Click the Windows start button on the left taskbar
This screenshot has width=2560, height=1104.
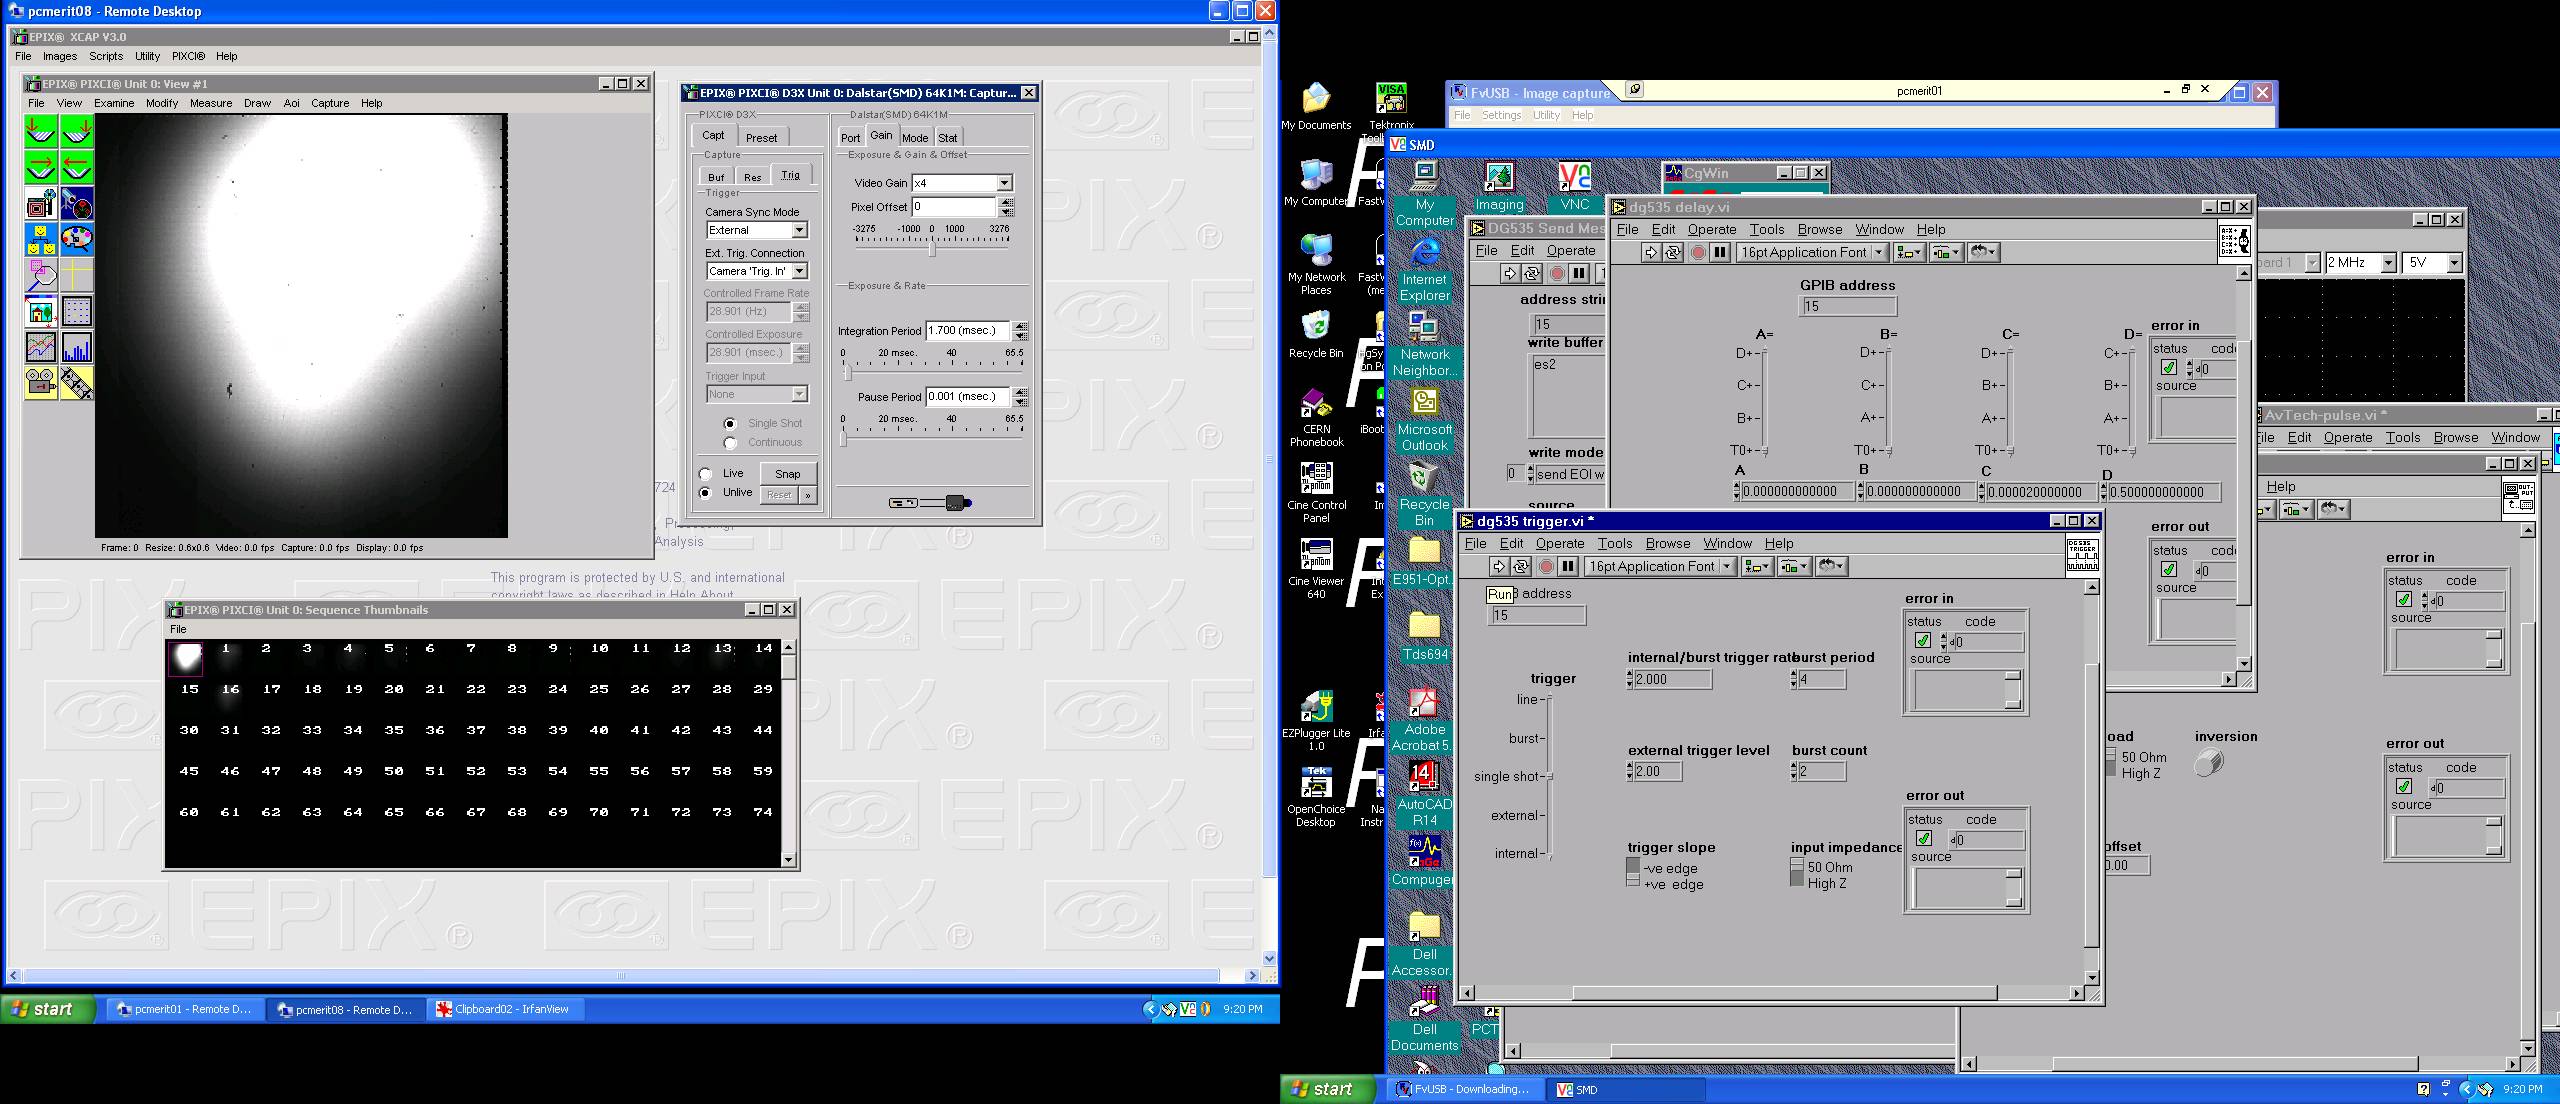click(x=46, y=1010)
